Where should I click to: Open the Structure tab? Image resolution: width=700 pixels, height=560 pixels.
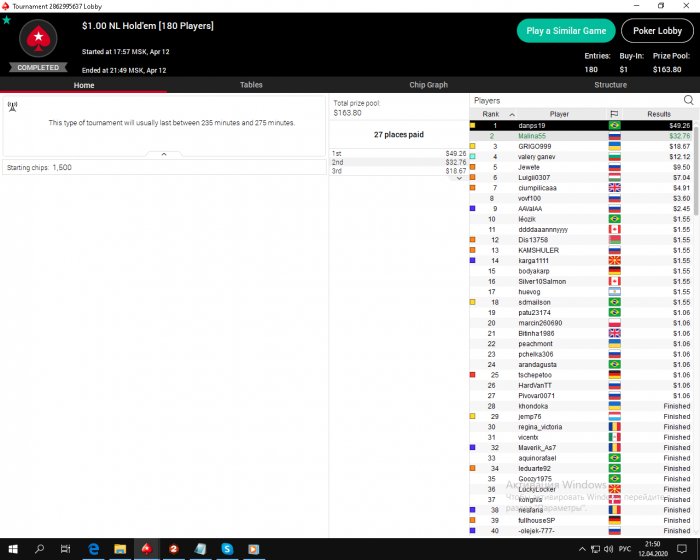point(610,85)
